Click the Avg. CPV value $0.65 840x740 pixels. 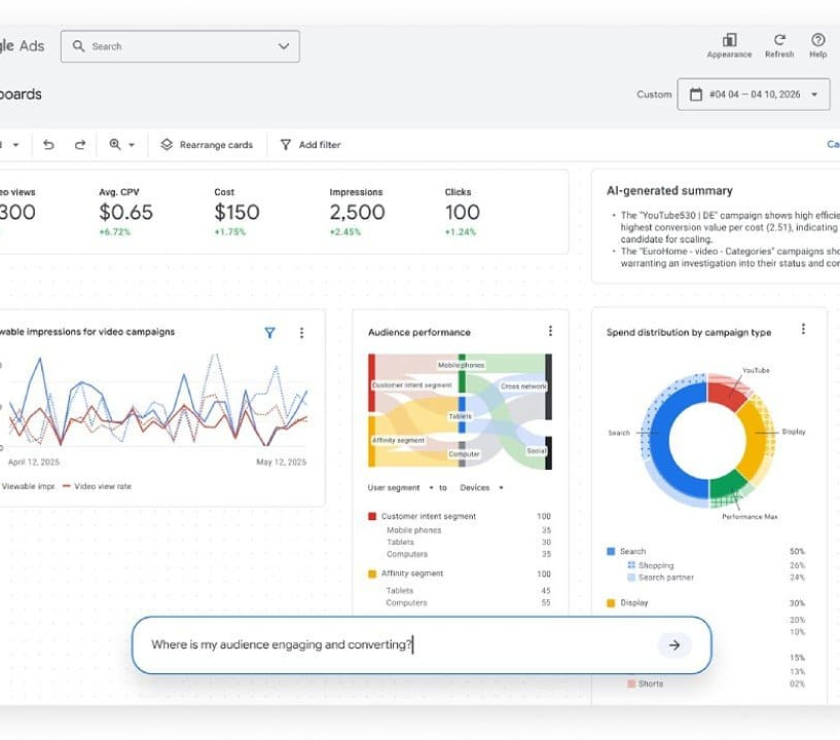(x=126, y=212)
